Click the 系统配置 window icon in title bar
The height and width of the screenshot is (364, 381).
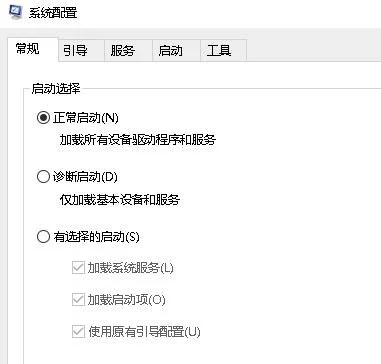pos(15,12)
